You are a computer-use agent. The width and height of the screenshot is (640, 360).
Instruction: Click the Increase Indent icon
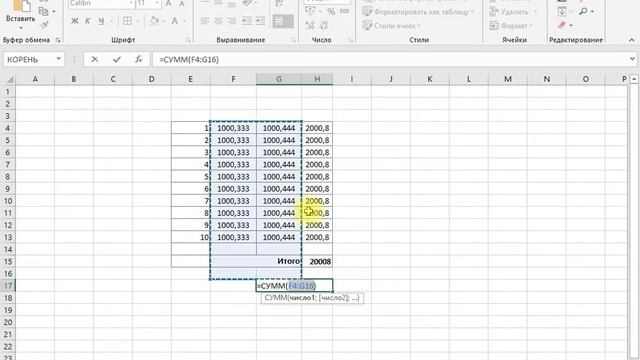(x=260, y=21)
